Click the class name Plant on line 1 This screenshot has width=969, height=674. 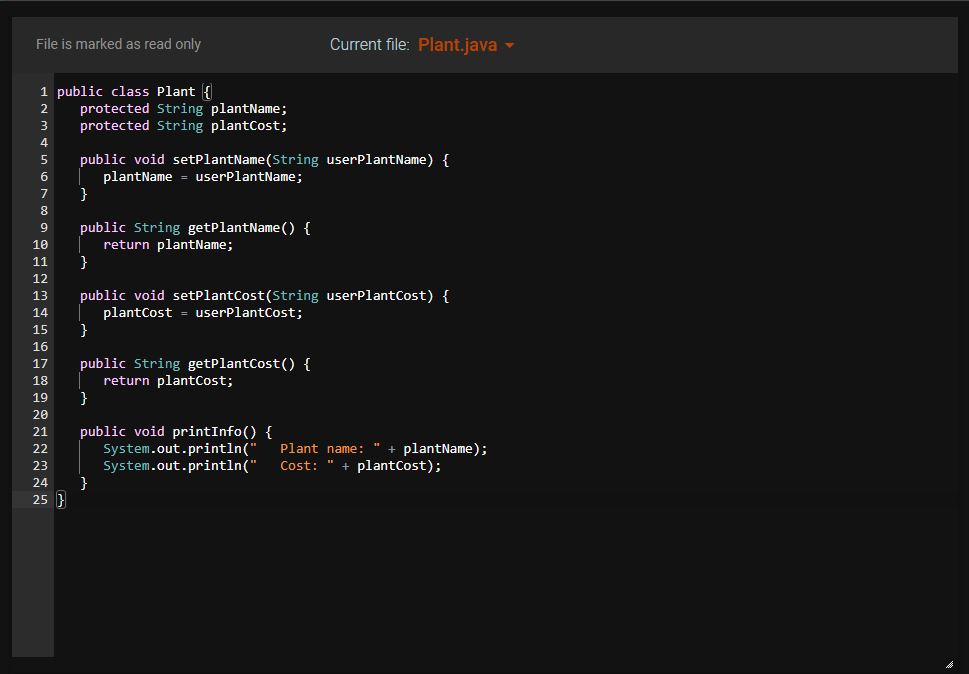(175, 91)
